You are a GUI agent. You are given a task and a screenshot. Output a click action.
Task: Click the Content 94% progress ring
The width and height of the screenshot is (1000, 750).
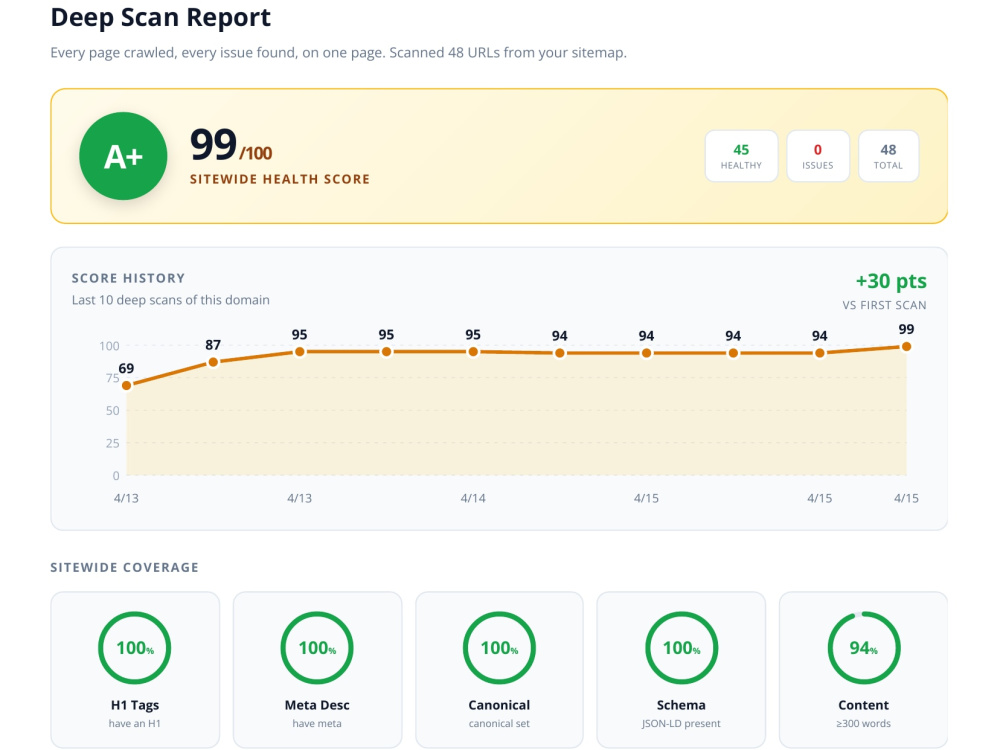click(864, 648)
